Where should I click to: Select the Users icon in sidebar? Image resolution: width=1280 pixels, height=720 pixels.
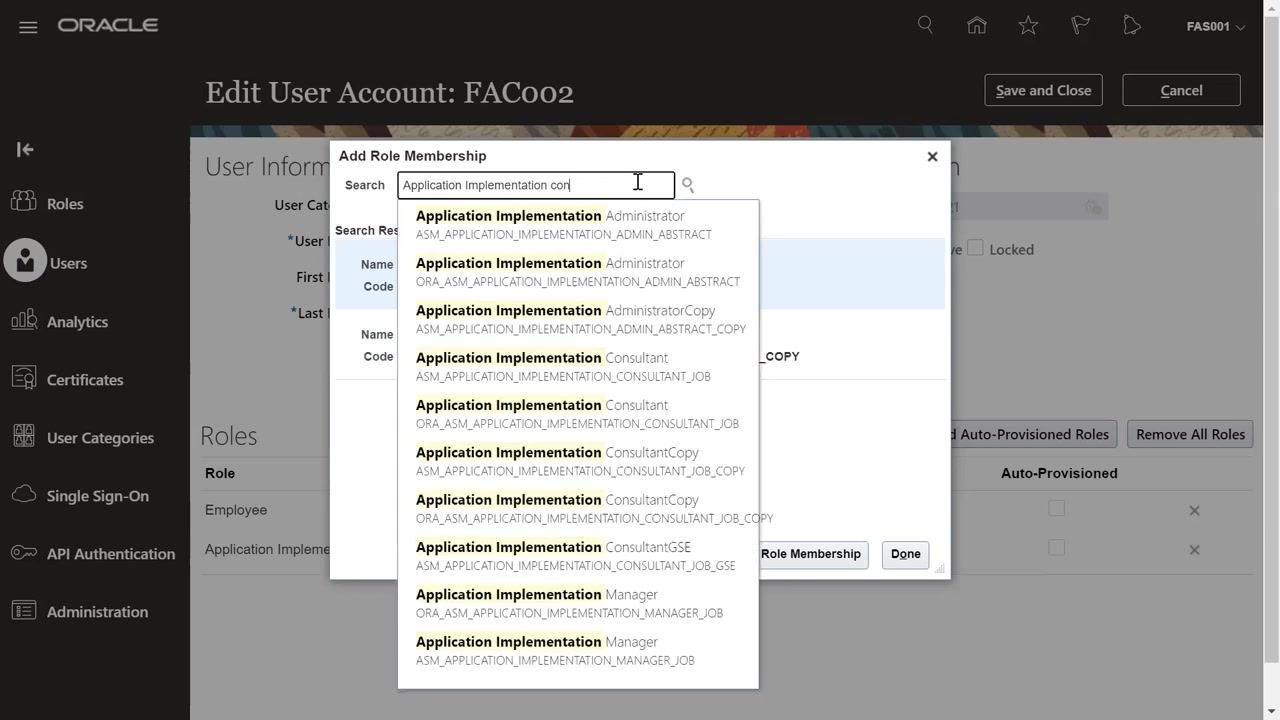[x=25, y=261]
